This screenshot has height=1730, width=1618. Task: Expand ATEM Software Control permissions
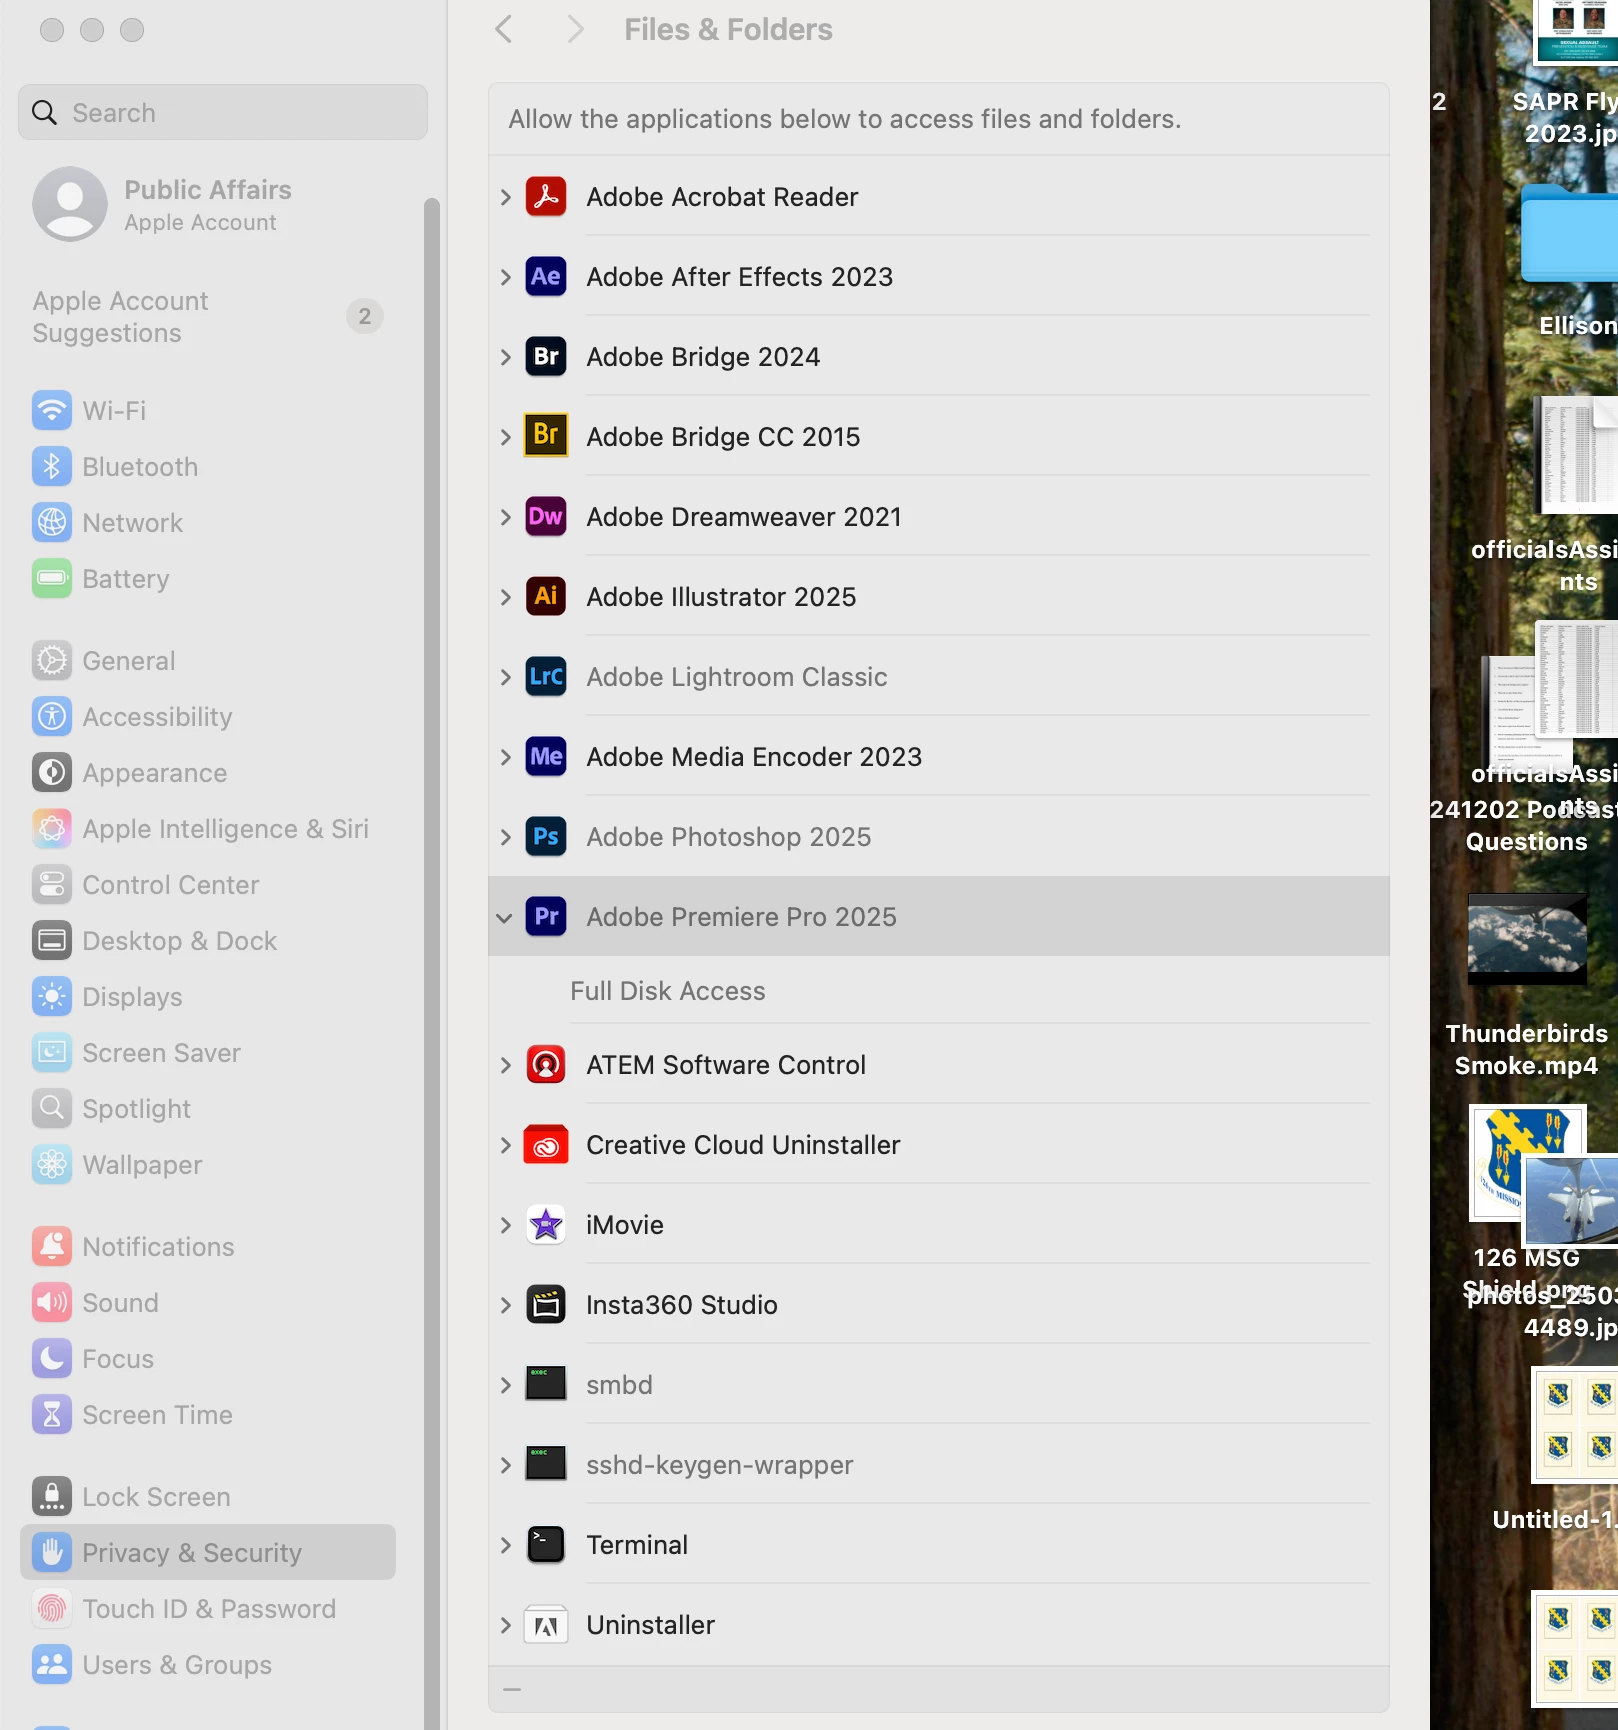[x=505, y=1065]
